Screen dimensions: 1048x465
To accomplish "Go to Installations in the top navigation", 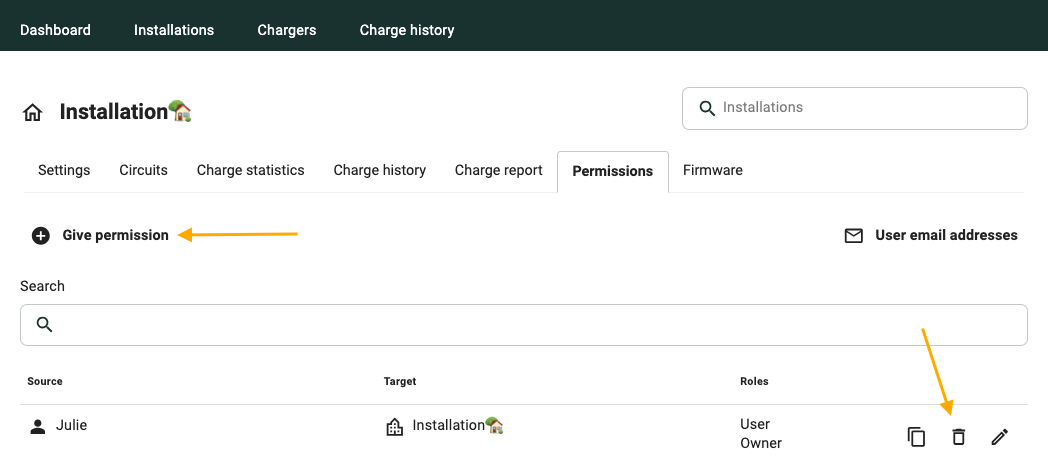I will click(x=174, y=30).
